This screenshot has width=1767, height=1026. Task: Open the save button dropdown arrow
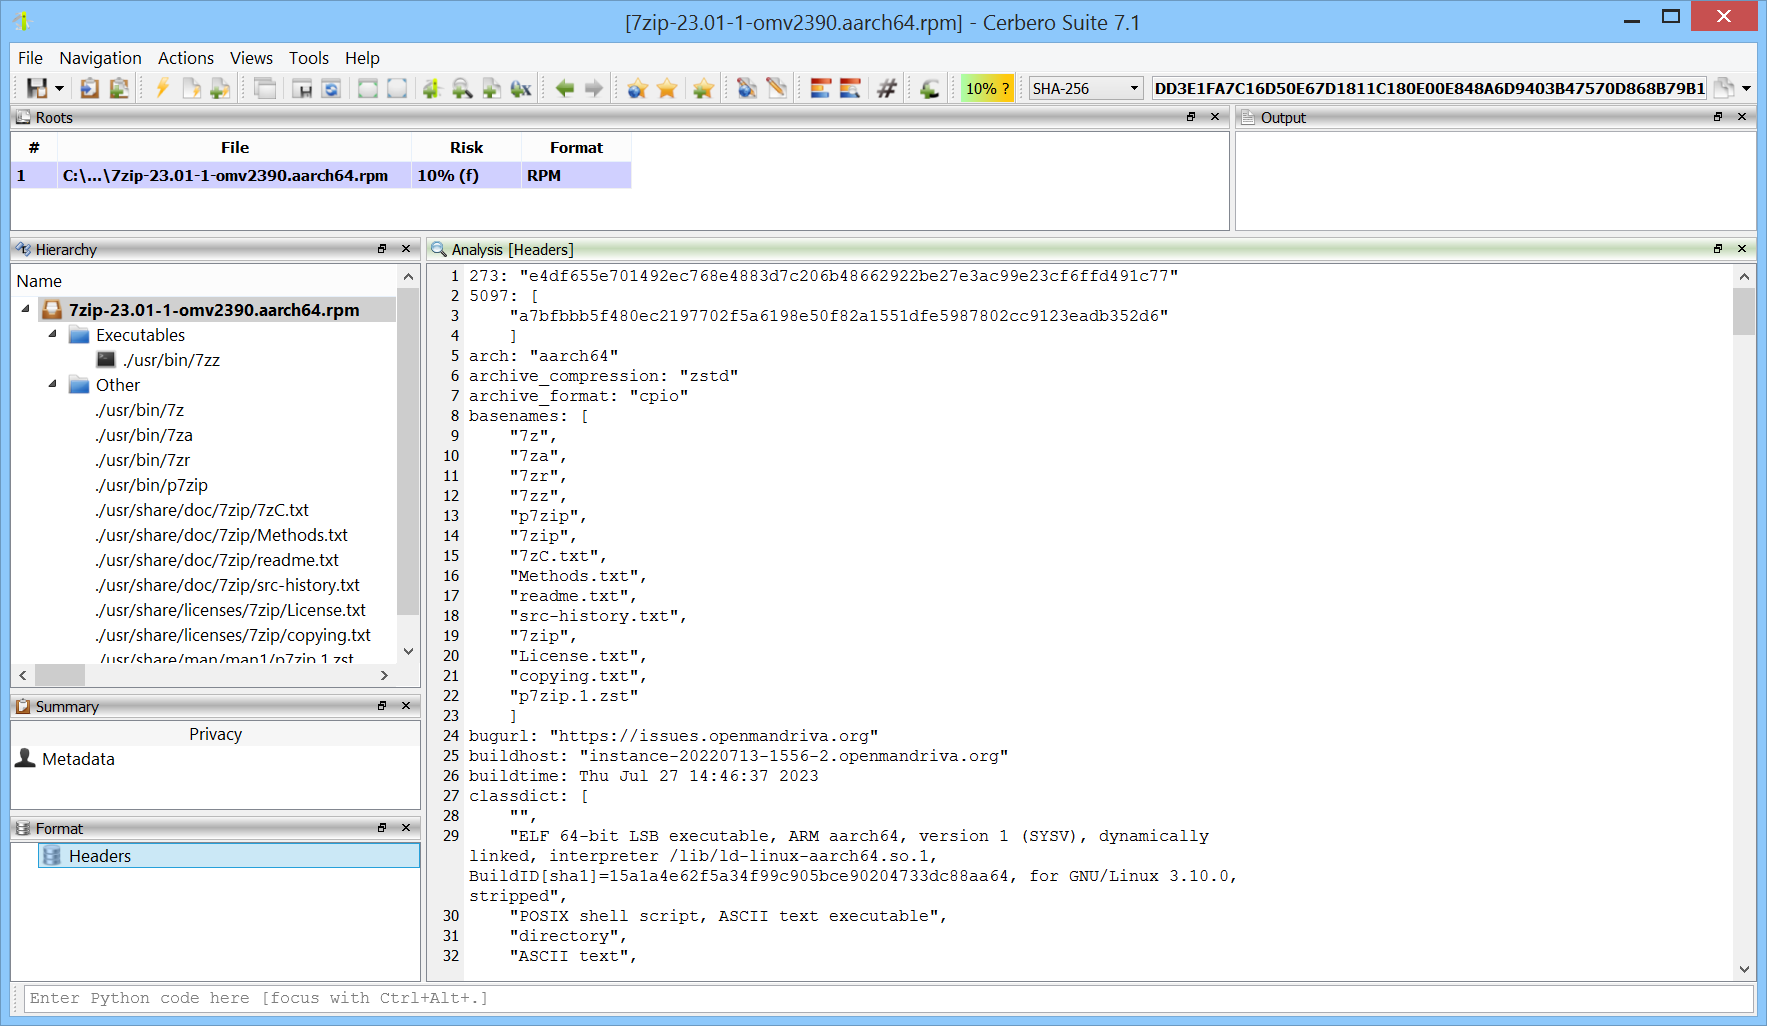coord(57,88)
